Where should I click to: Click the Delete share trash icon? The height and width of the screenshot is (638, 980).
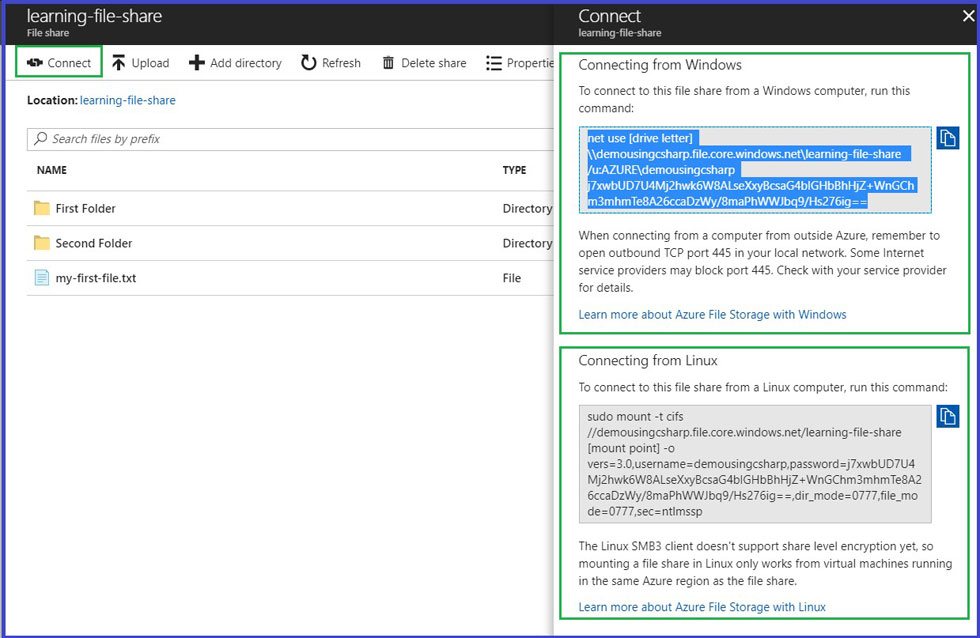click(x=388, y=63)
